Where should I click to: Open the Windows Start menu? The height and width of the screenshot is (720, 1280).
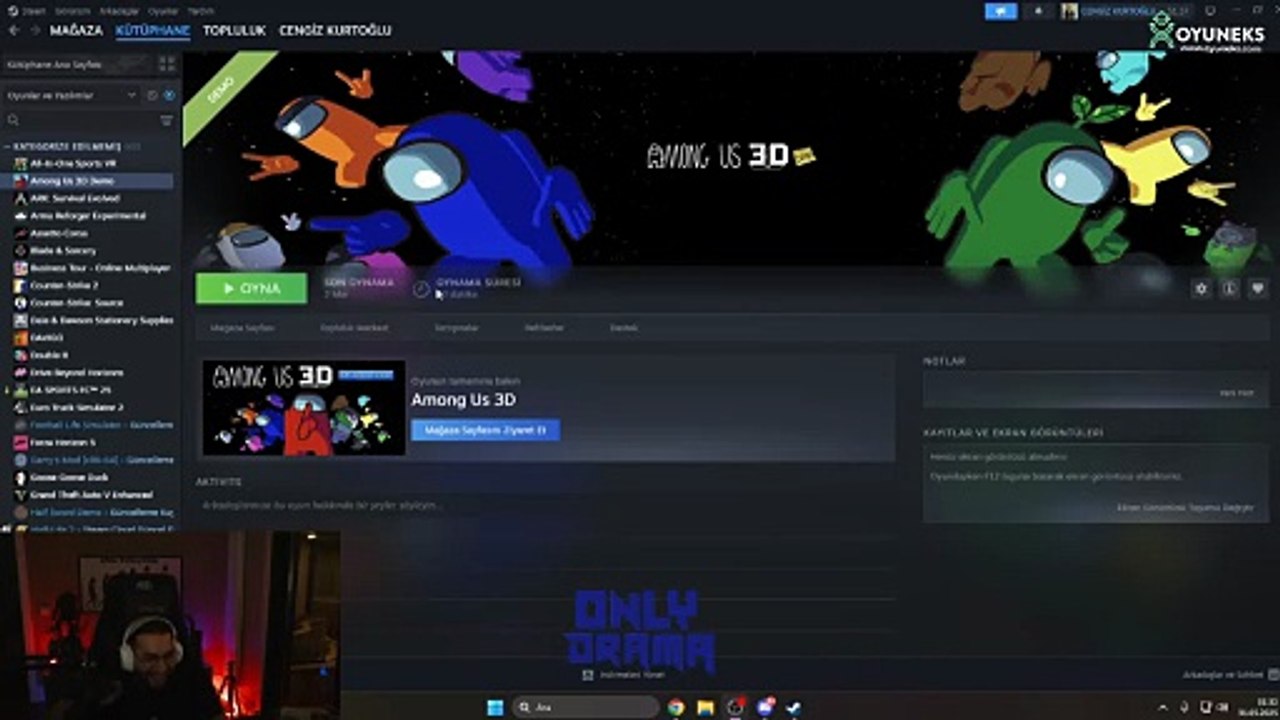(495, 707)
